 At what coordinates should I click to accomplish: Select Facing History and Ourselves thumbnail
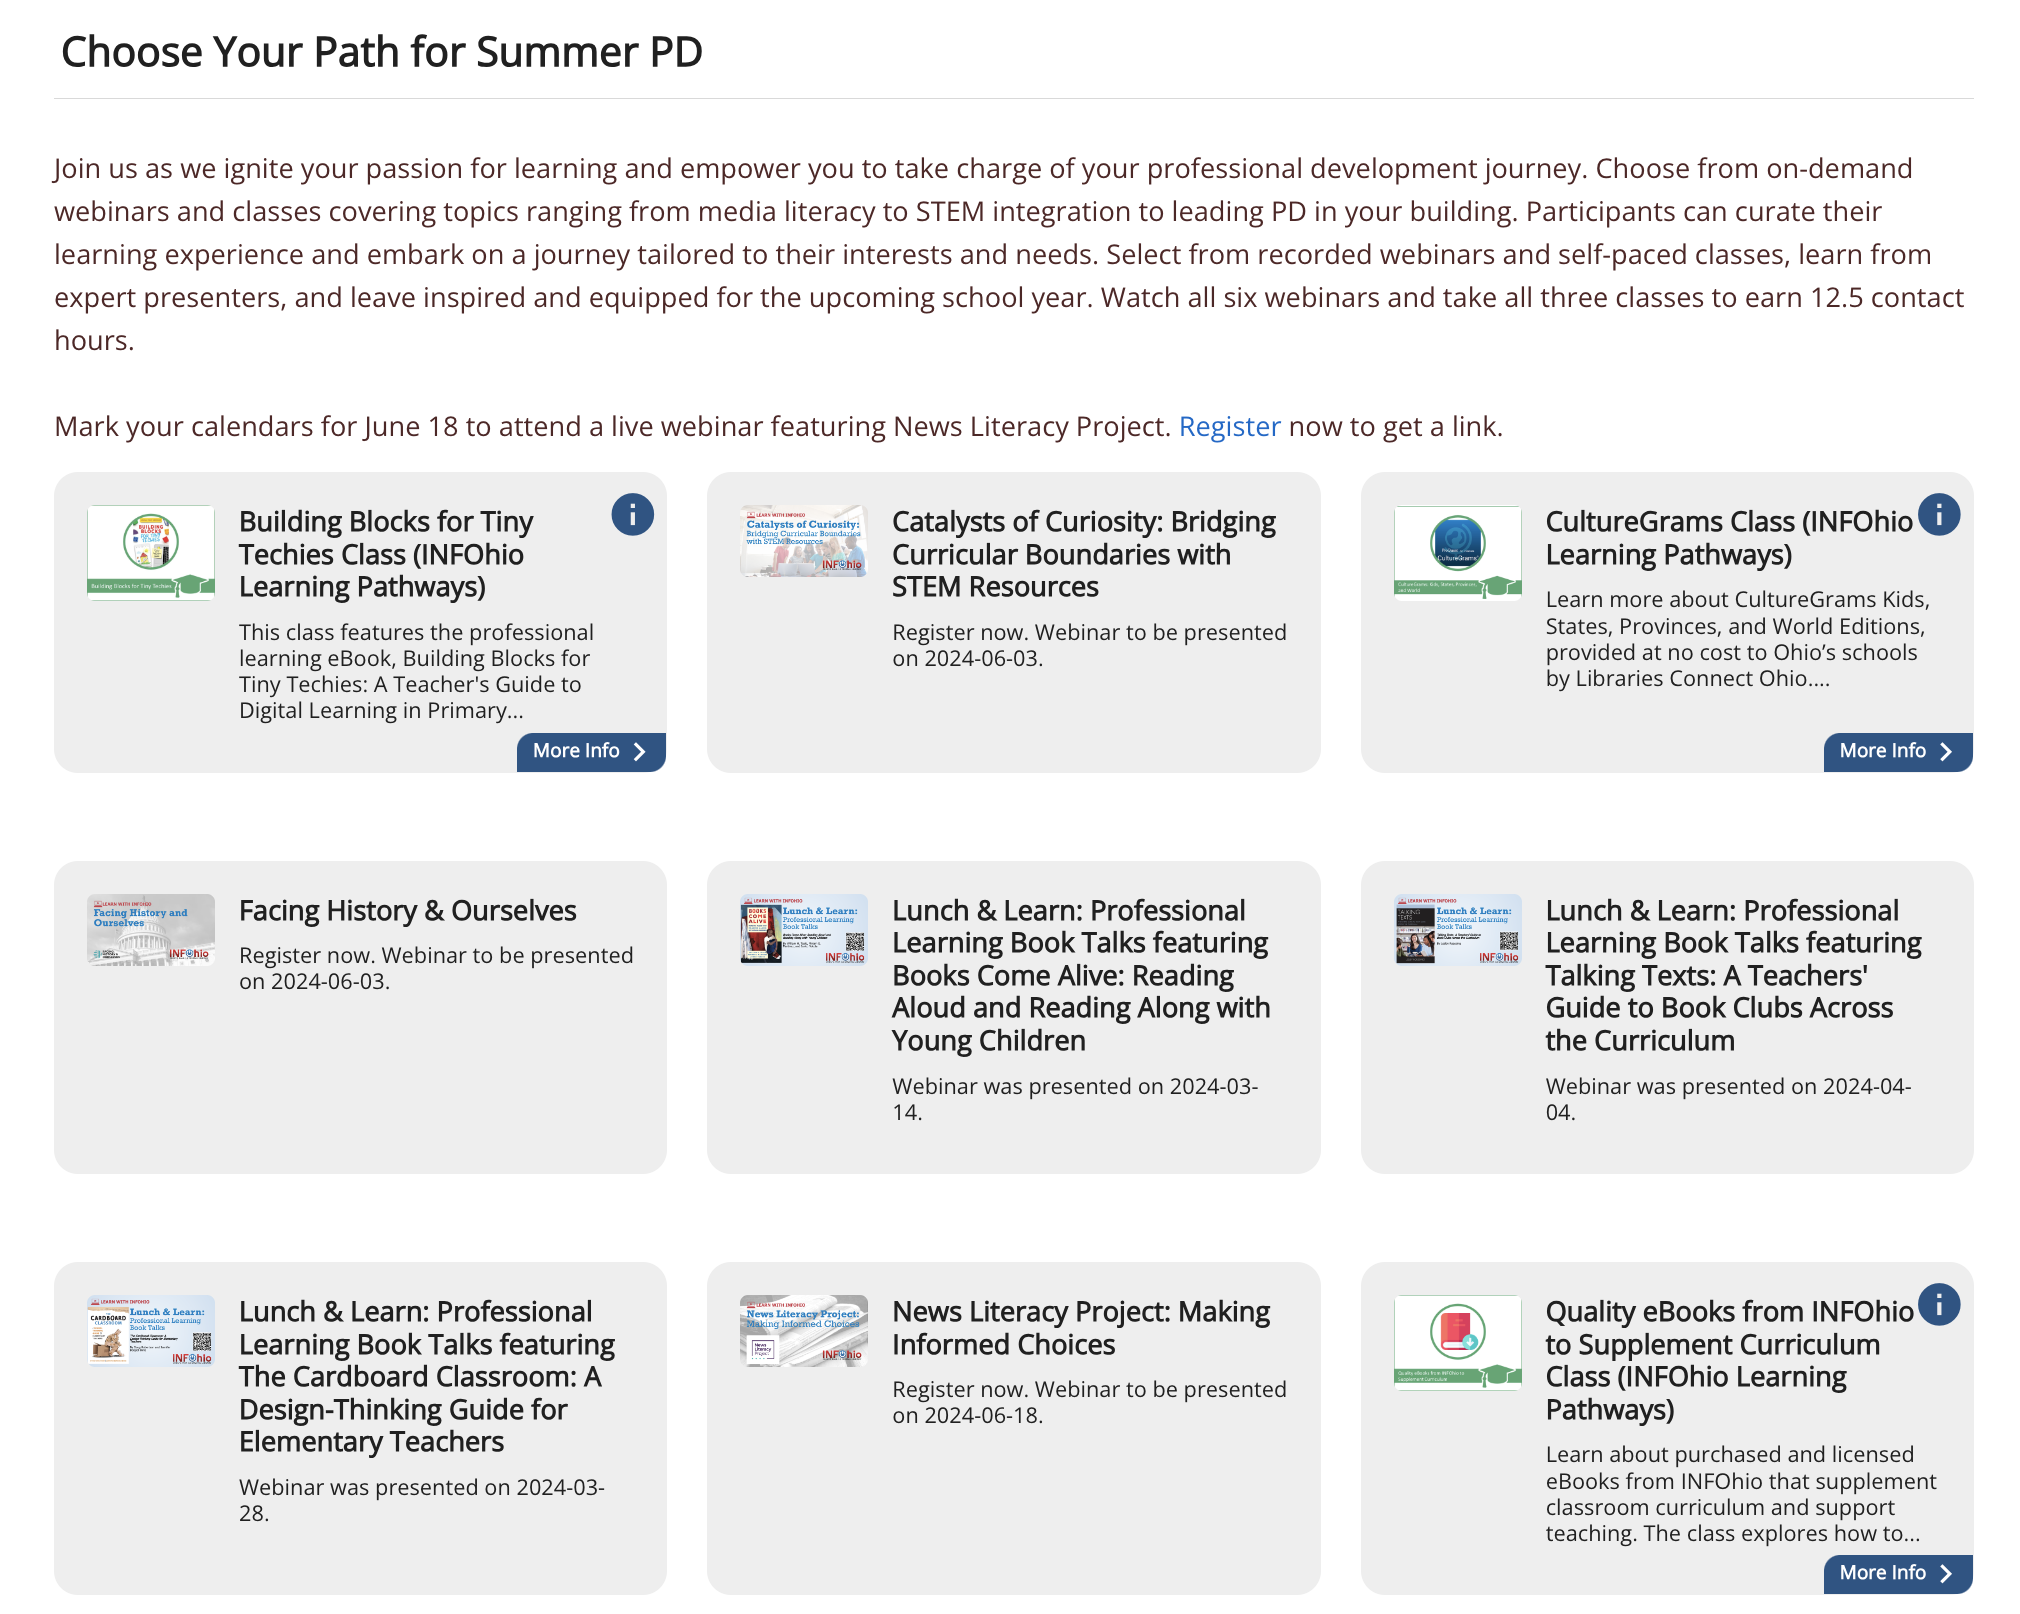(x=151, y=930)
